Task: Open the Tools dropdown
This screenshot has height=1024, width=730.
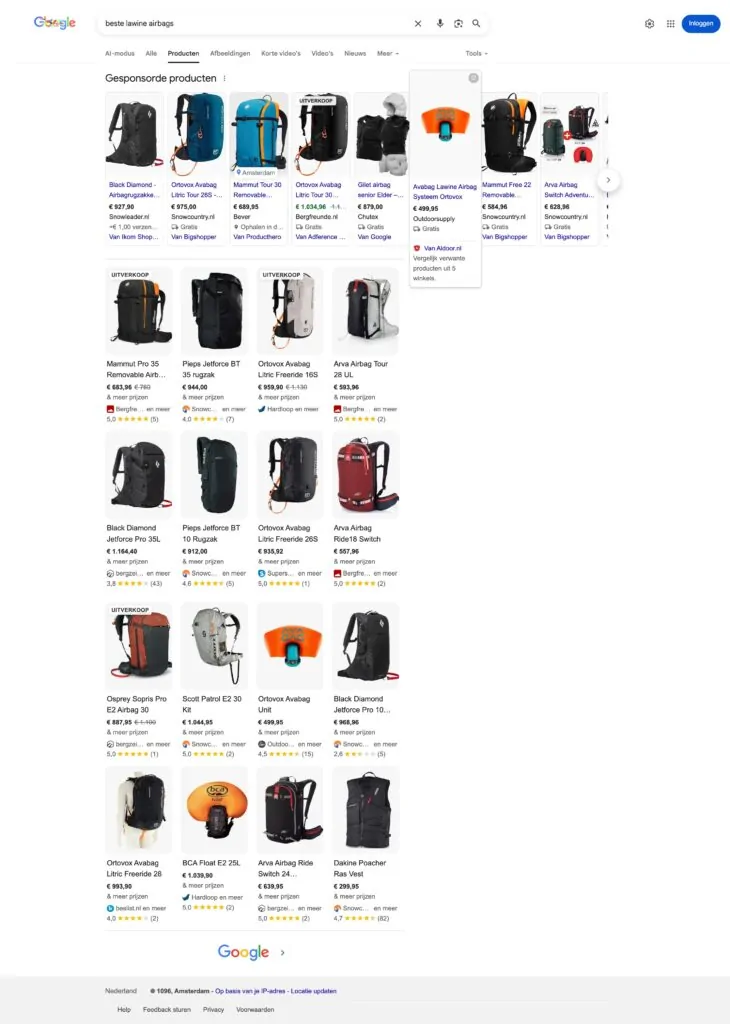Action: click(x=477, y=54)
